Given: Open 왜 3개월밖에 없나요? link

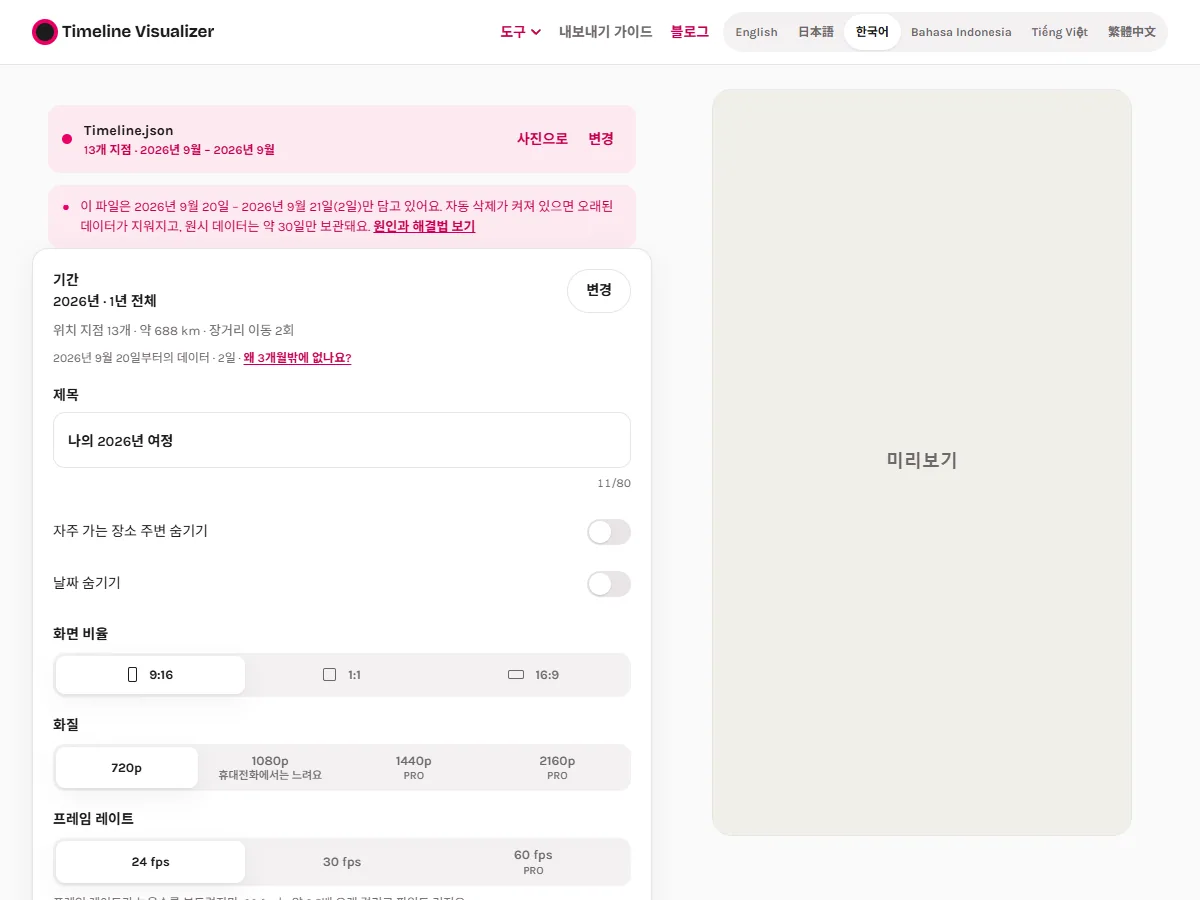Looking at the screenshot, I should point(297,358).
